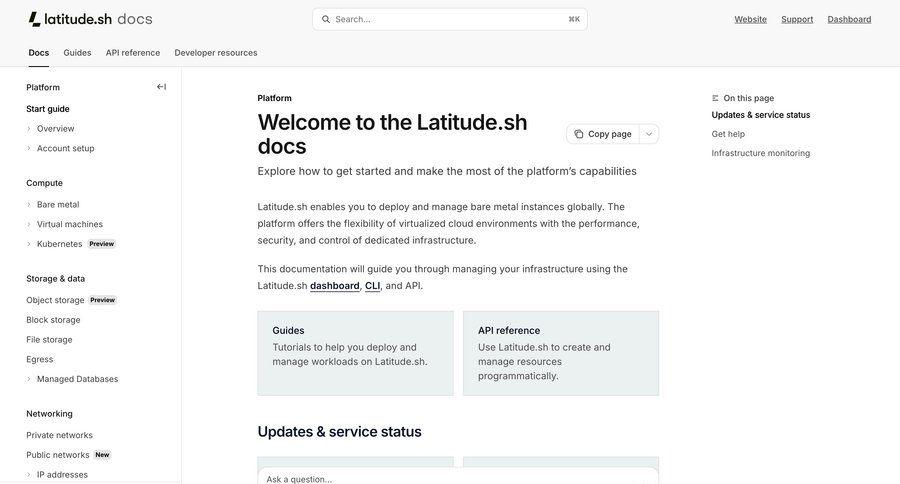Viewport: 900px width, 484px height.
Task: Expand the Overview chevron in sidebar
Action: click(29, 129)
